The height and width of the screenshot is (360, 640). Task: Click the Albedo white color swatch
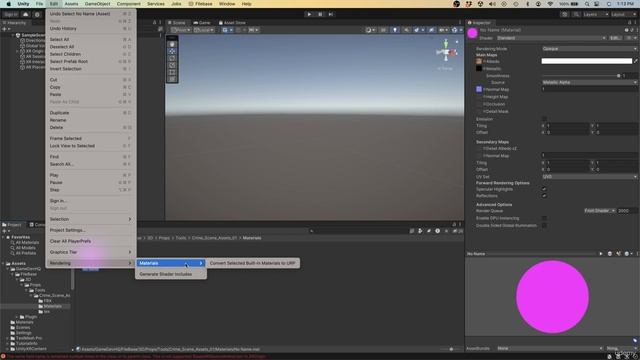click(x=587, y=61)
